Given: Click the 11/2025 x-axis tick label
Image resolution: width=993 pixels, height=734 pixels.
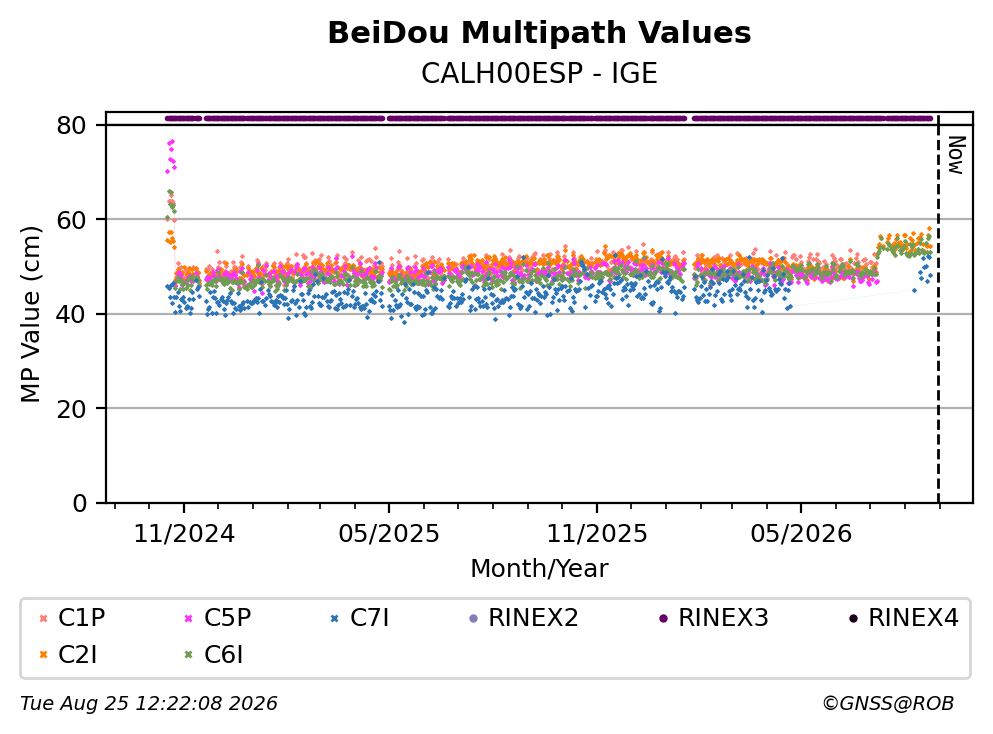Looking at the screenshot, I should coord(597,534).
